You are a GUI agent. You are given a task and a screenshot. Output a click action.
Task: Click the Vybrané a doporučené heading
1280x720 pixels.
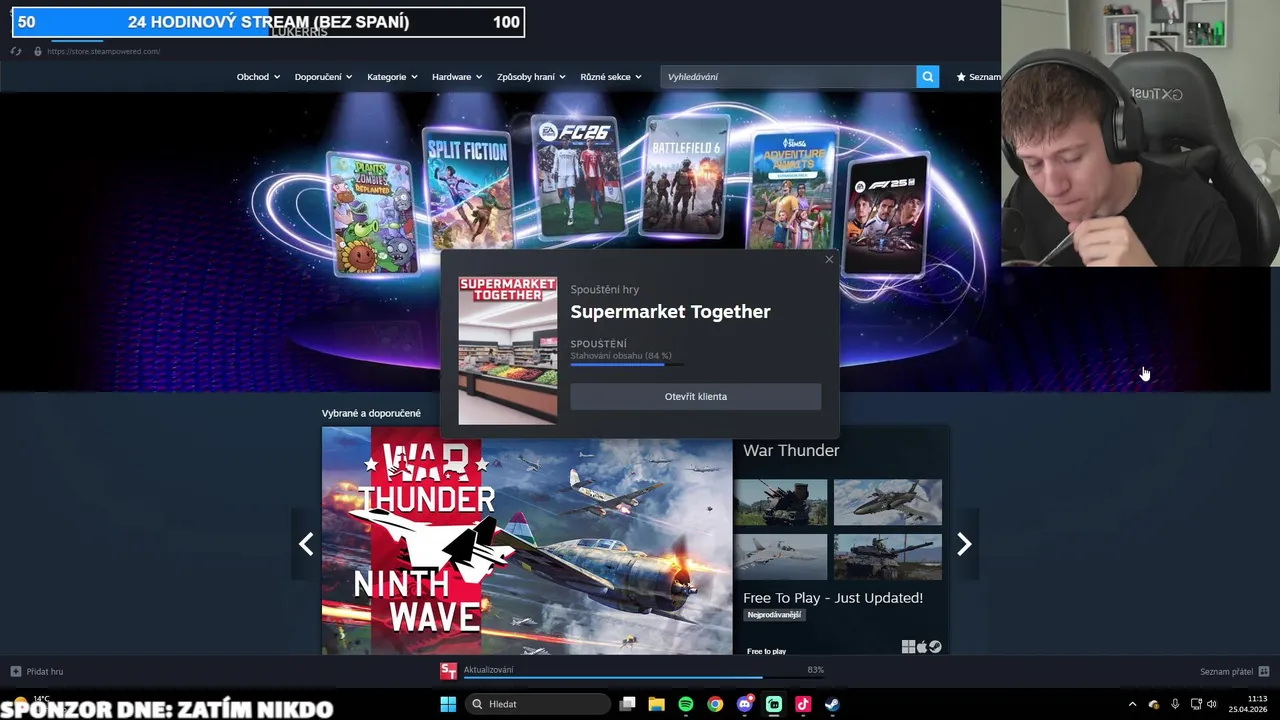(371, 413)
